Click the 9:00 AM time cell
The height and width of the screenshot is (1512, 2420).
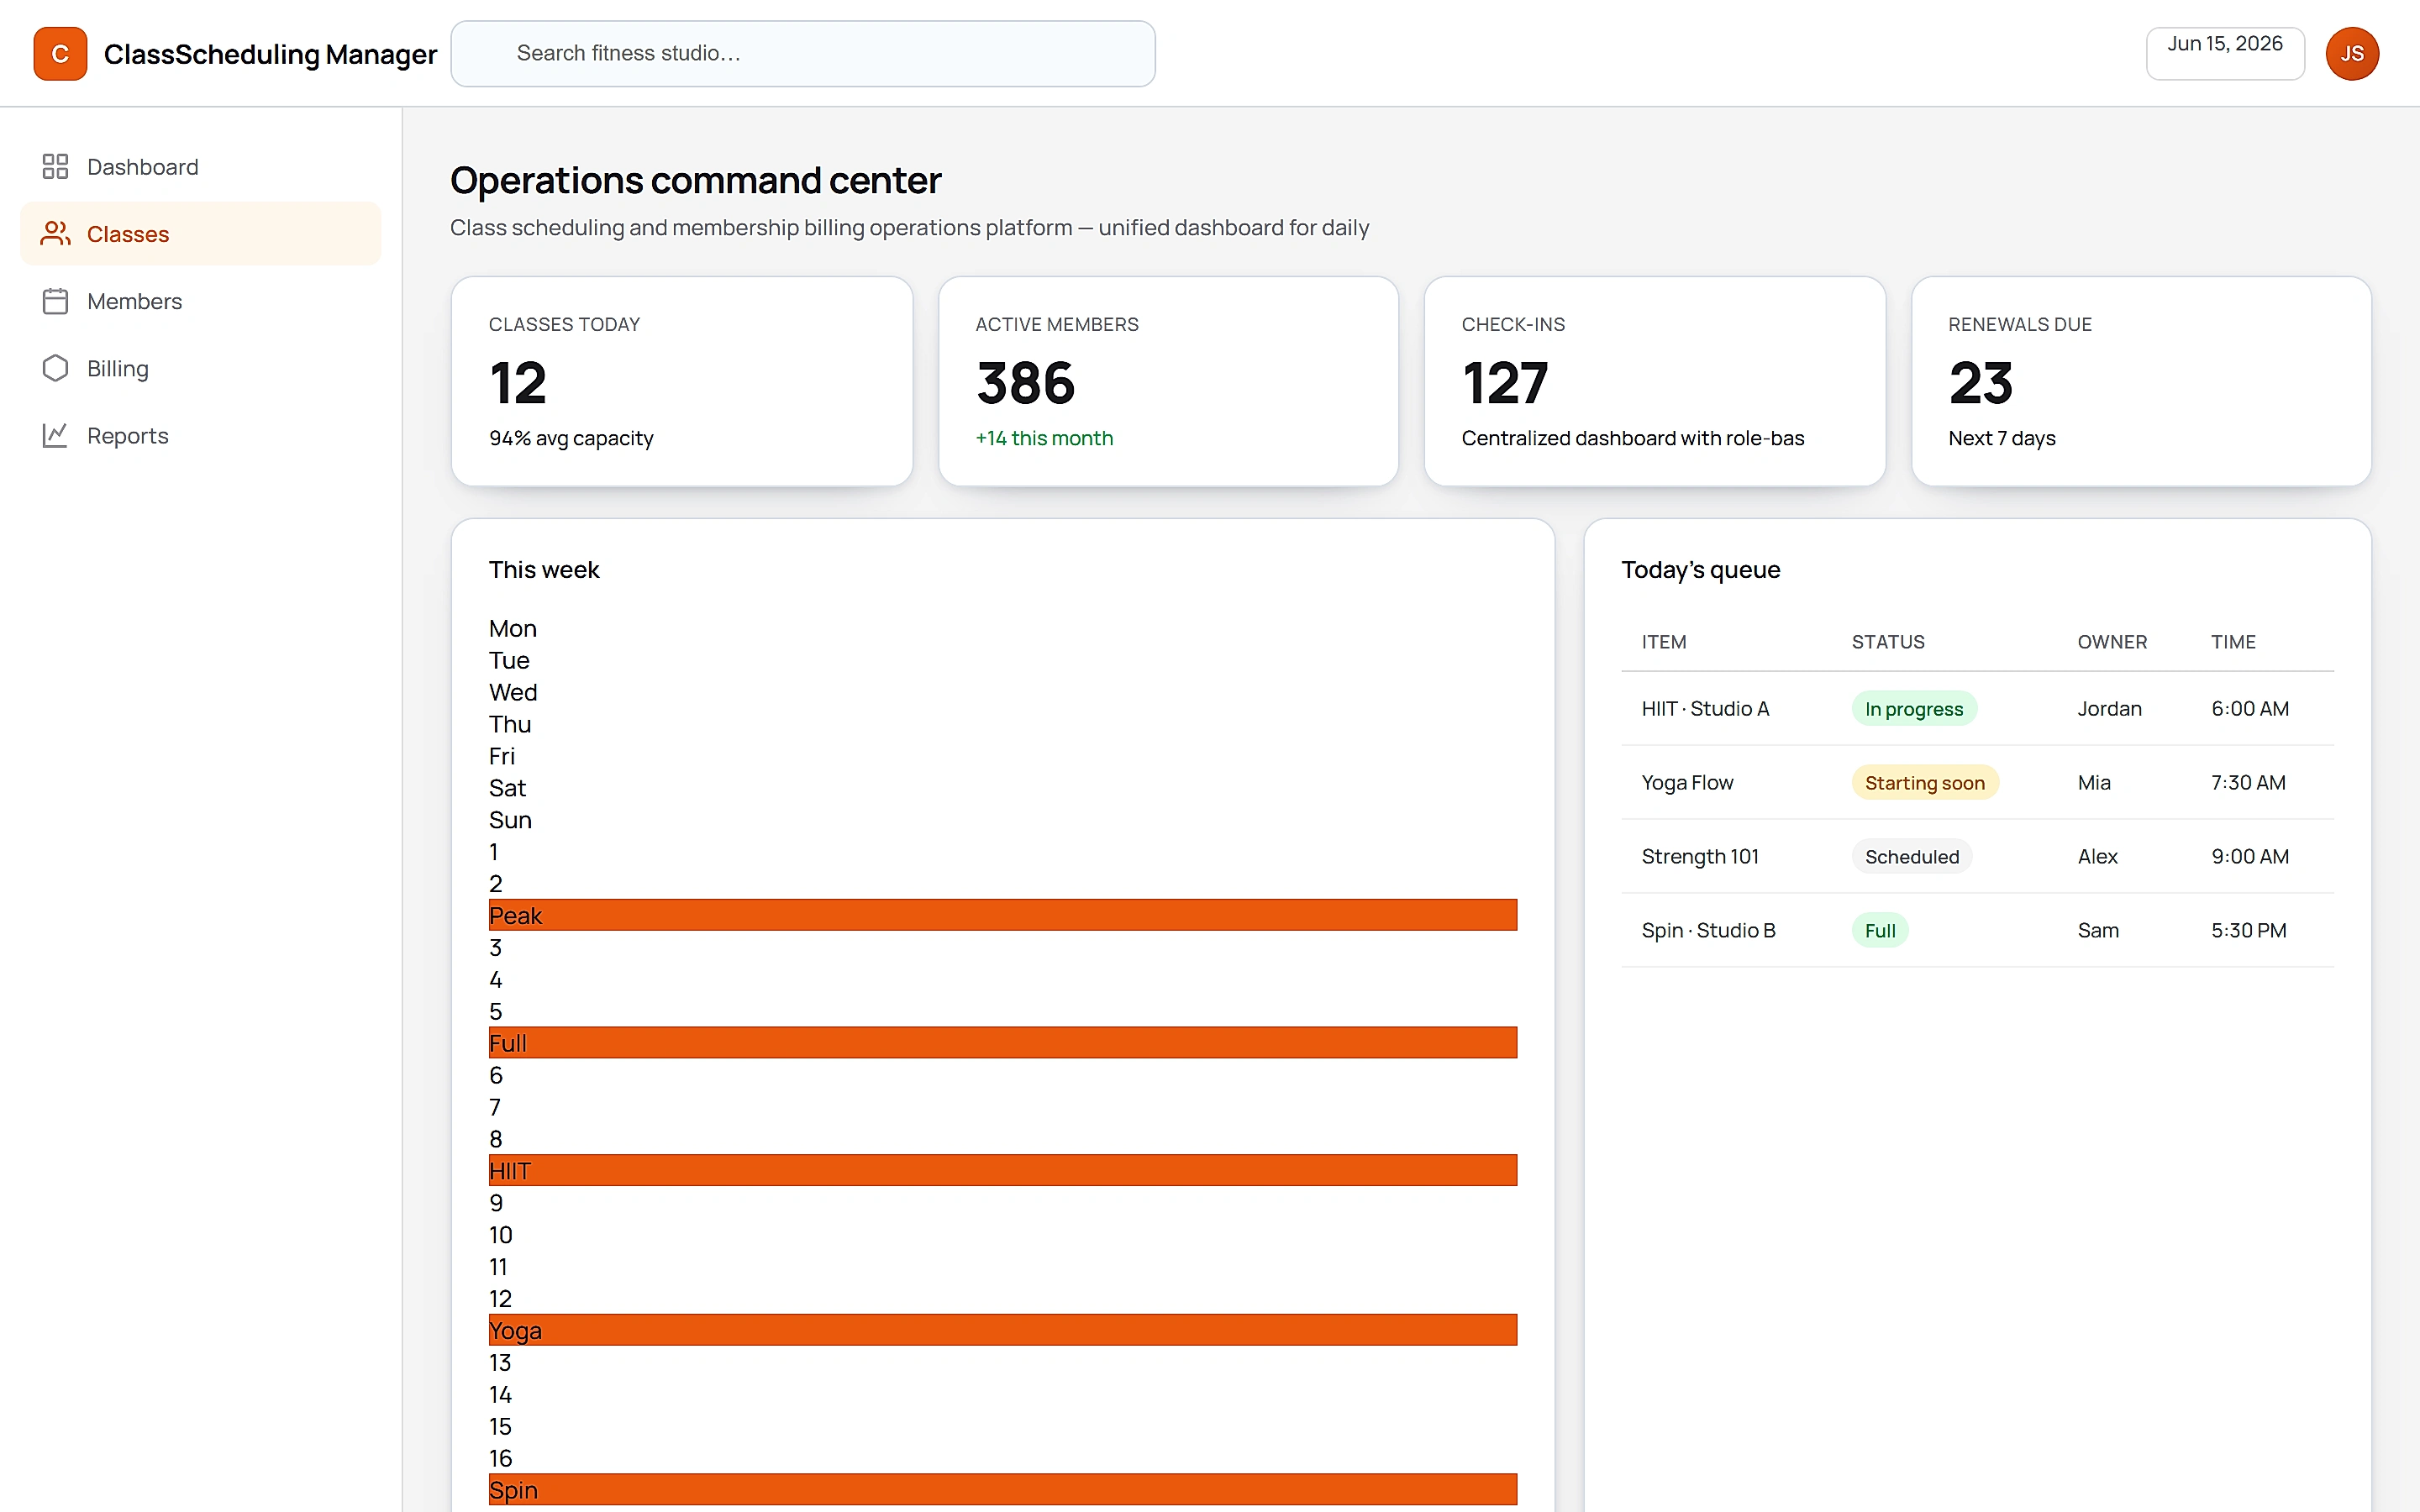coord(2250,857)
